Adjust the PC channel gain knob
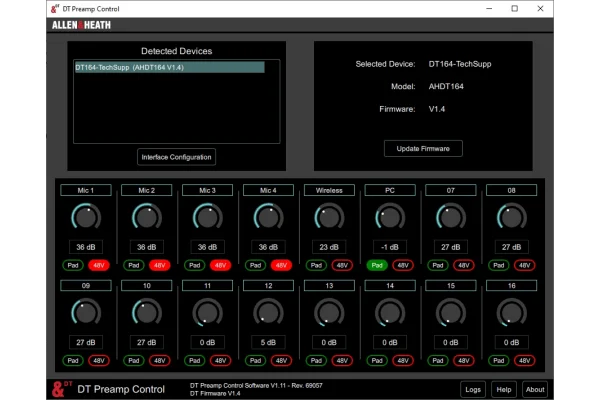 click(x=390, y=217)
